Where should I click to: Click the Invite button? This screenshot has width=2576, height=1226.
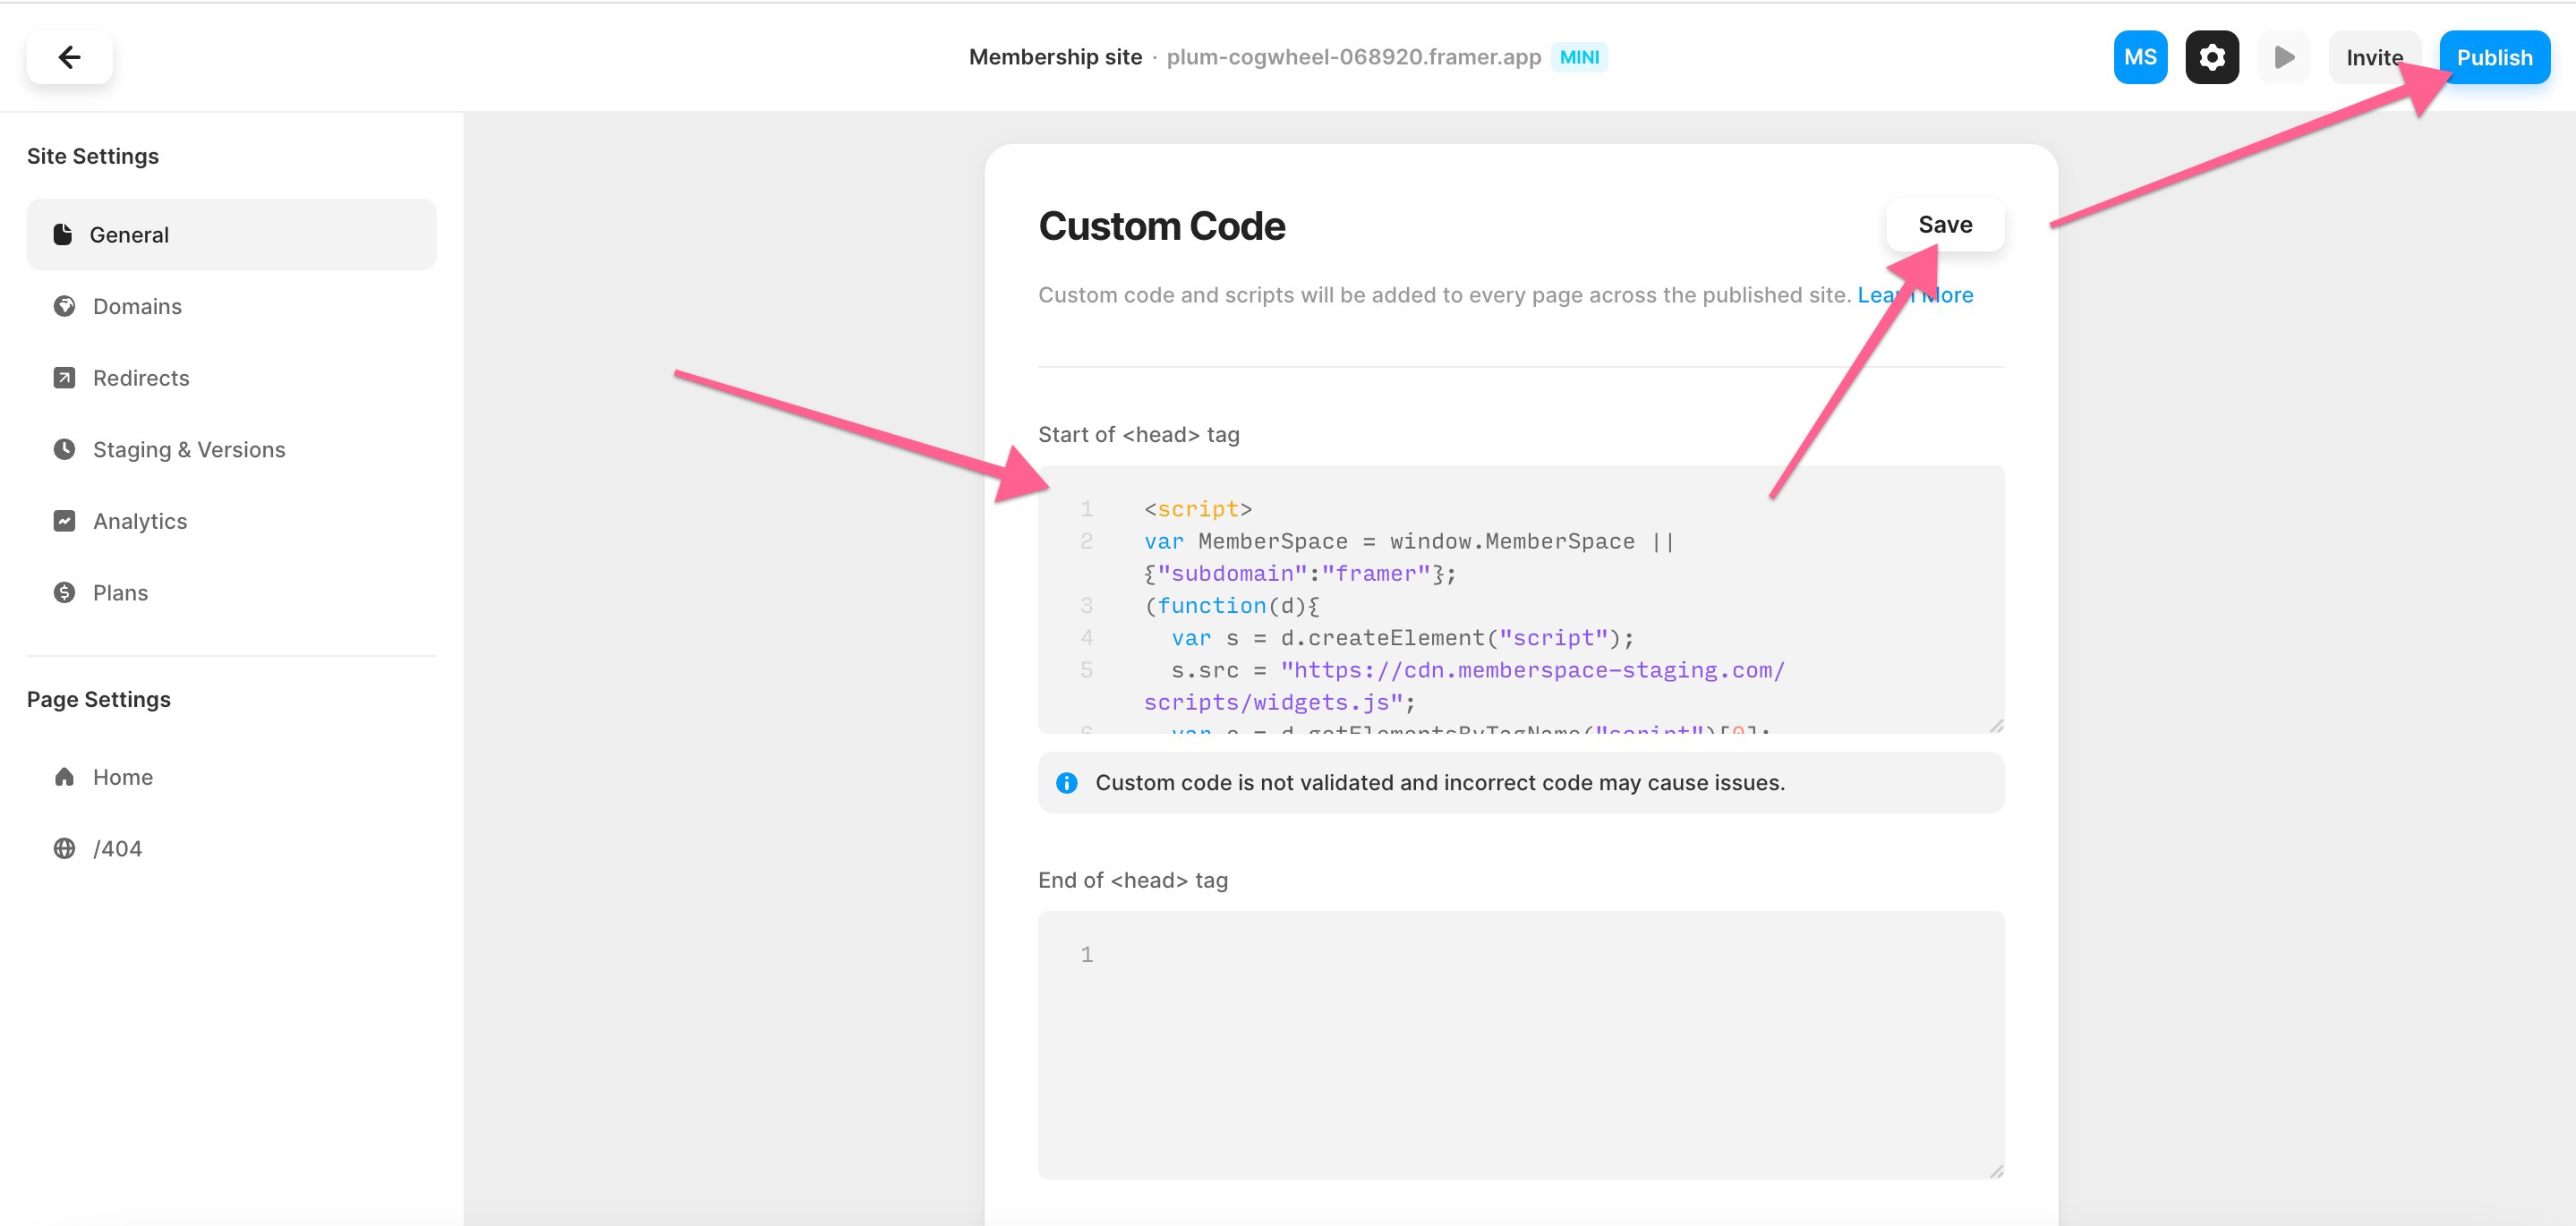coord(2375,57)
